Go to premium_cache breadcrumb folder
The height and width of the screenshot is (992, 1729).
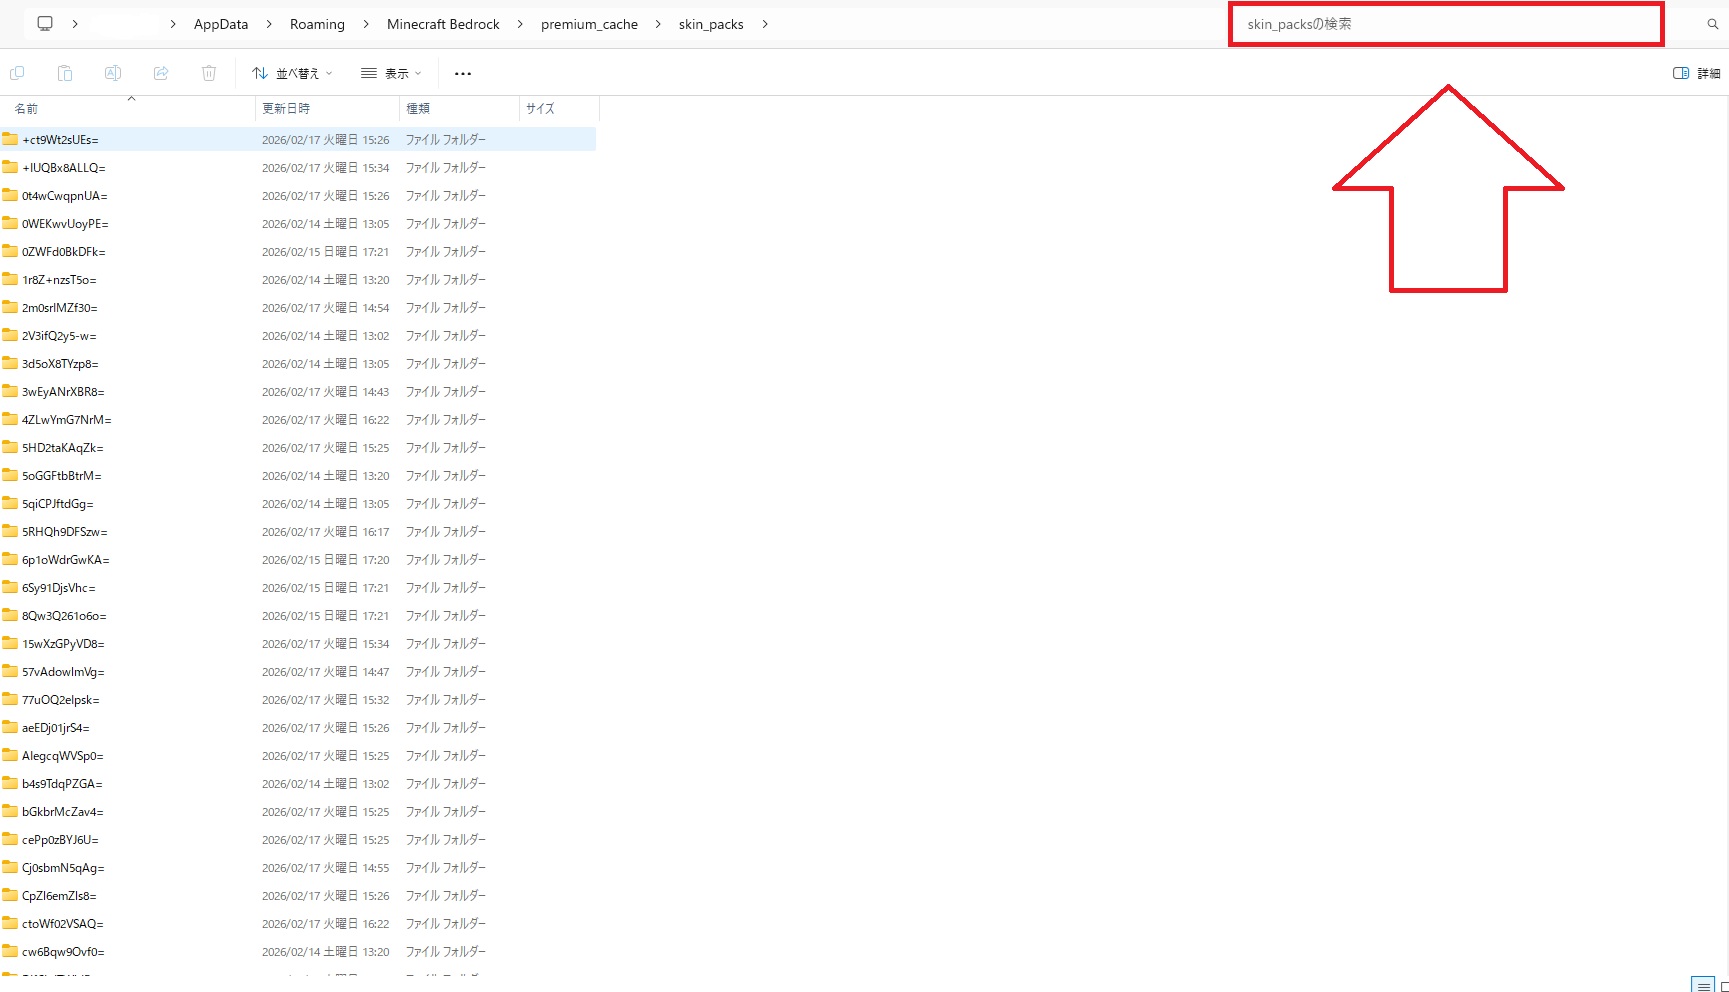pyautogui.click(x=589, y=24)
